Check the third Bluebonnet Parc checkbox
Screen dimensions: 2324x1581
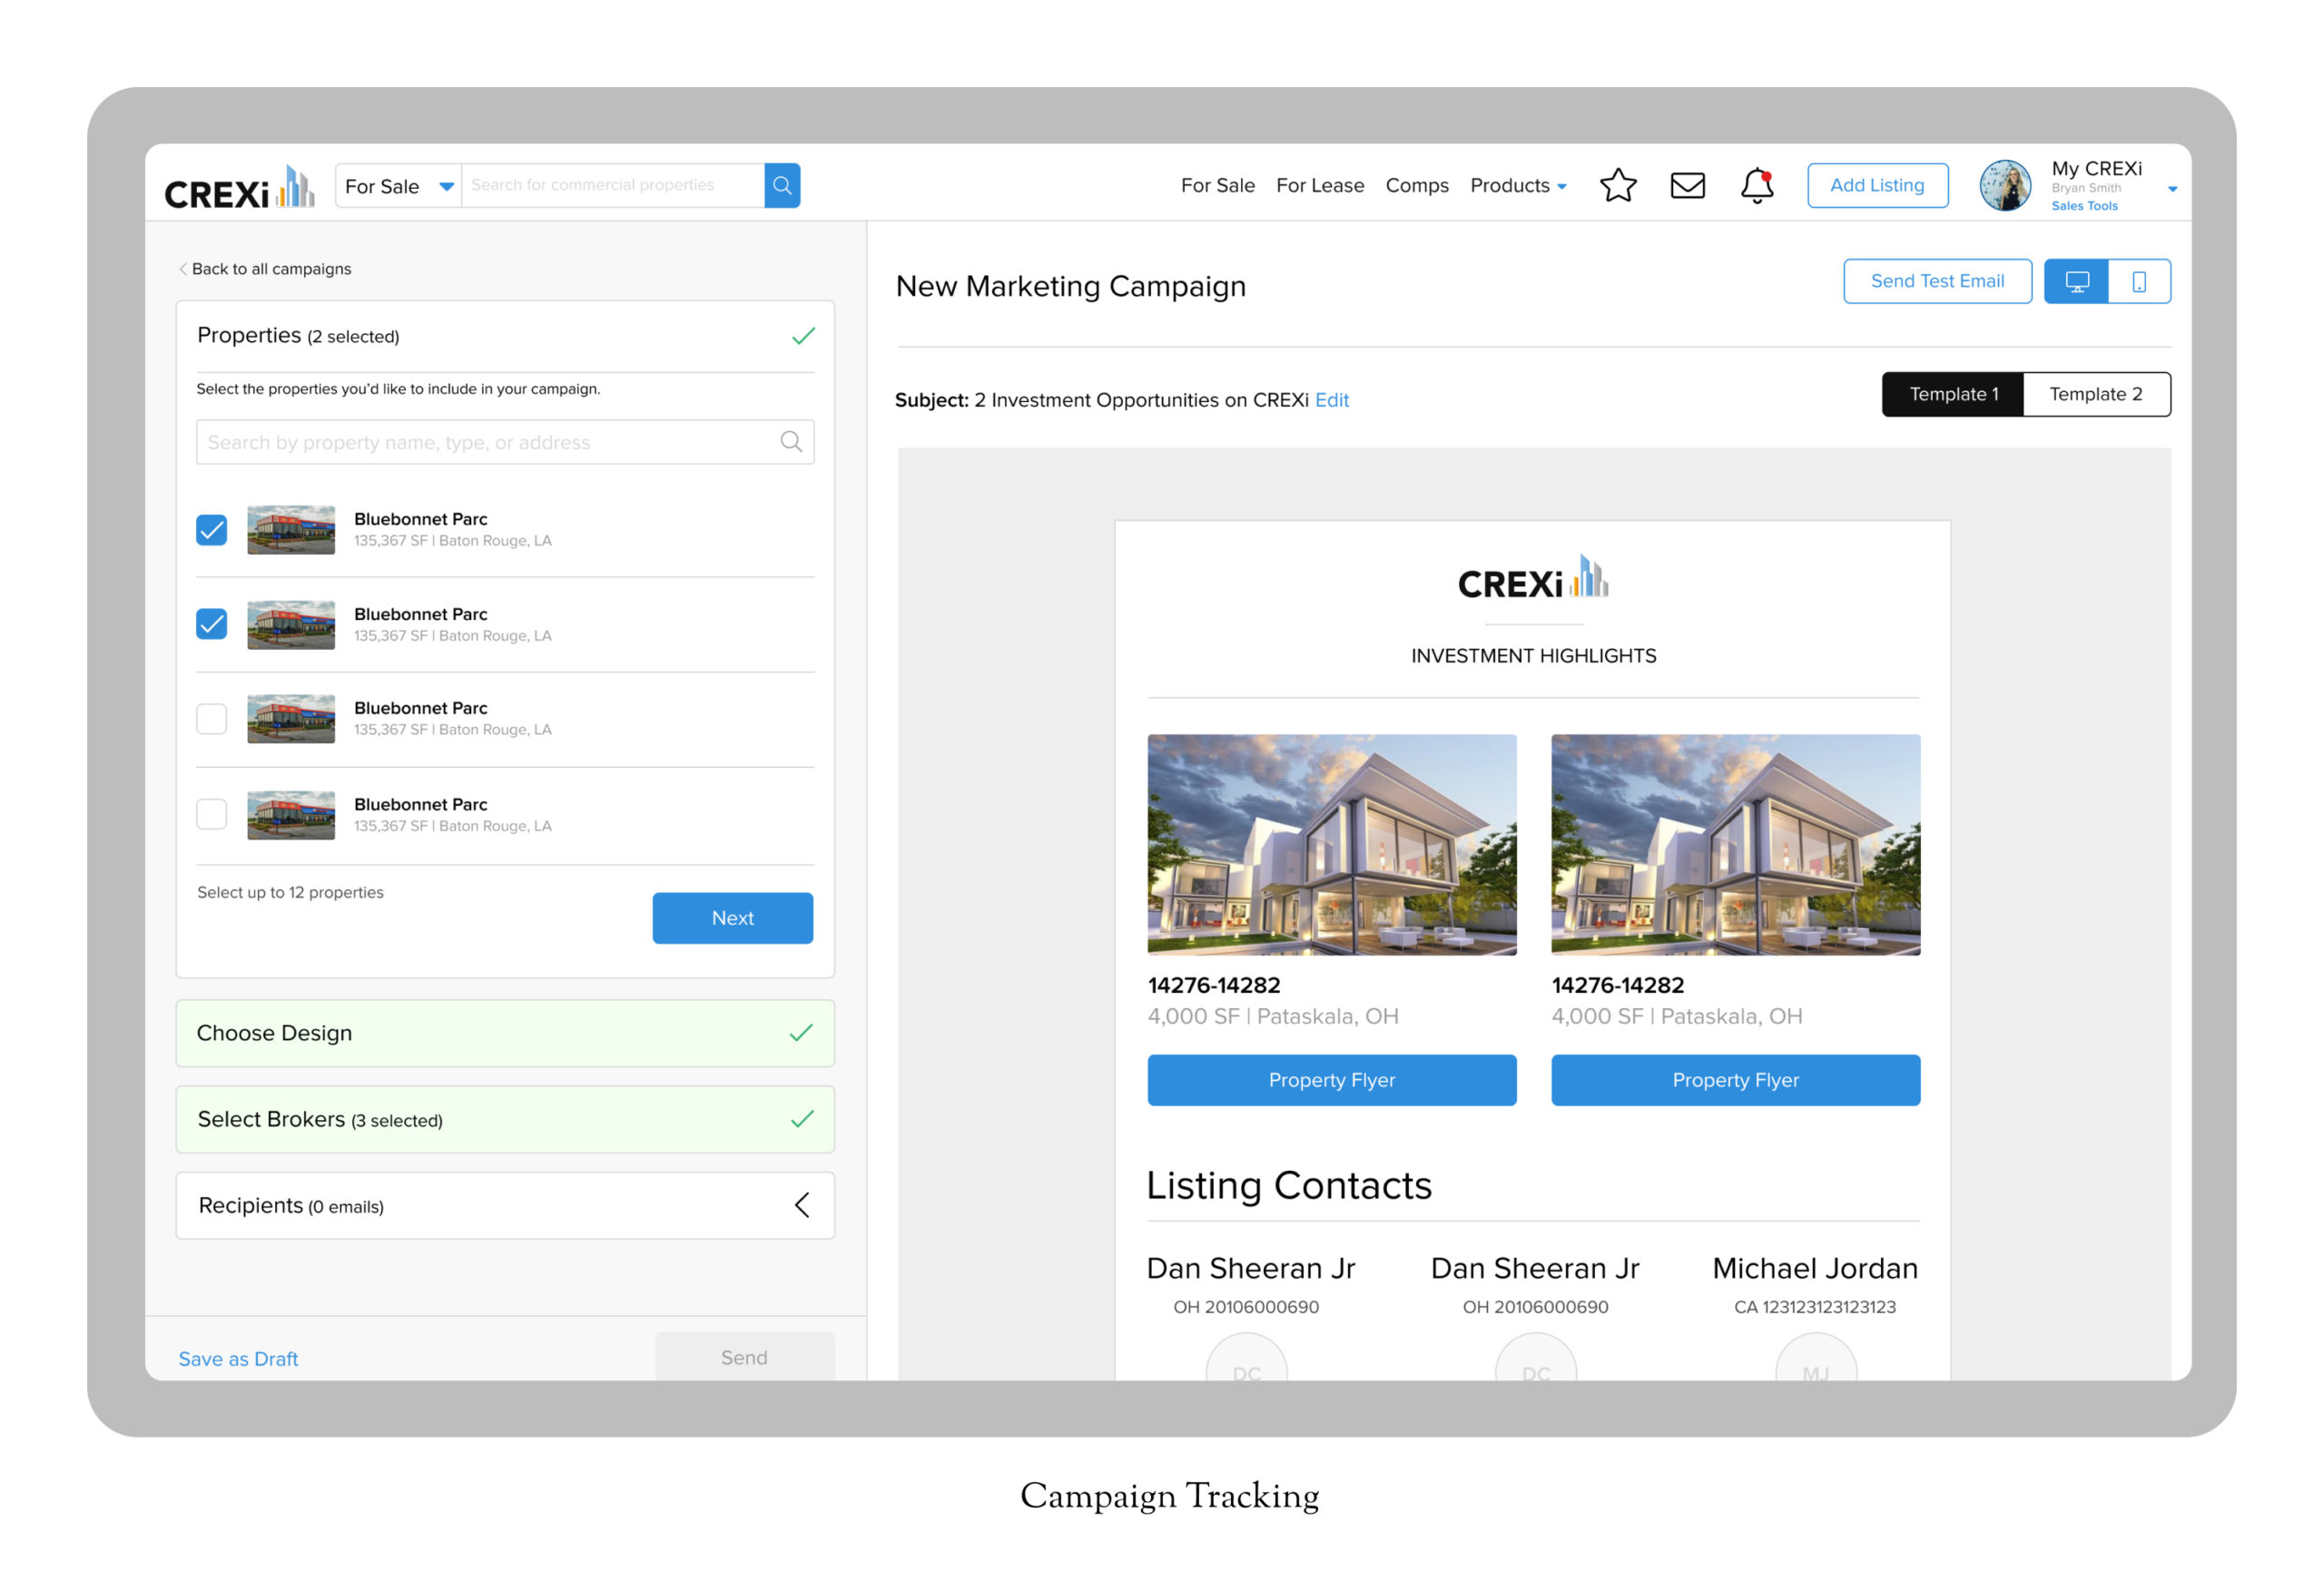pos(212,719)
